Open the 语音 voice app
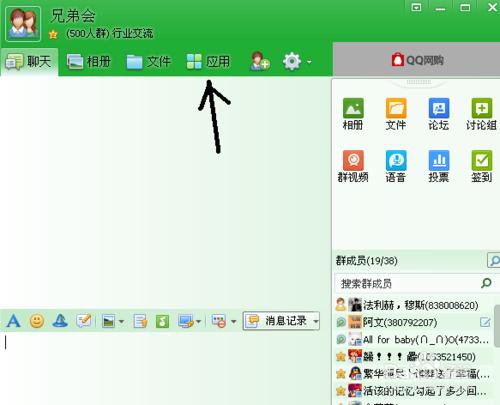Screen dimensions: 500x405 [x=396, y=166]
